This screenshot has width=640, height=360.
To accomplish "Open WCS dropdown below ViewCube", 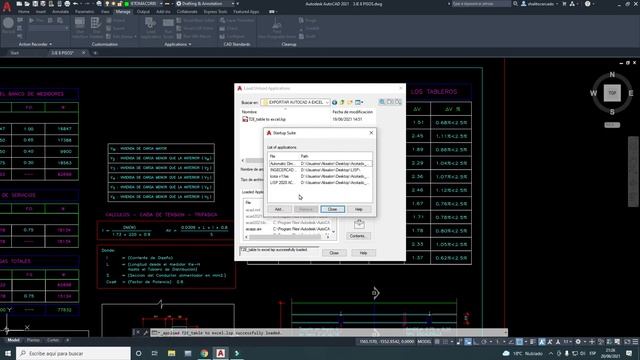I will [x=612, y=125].
